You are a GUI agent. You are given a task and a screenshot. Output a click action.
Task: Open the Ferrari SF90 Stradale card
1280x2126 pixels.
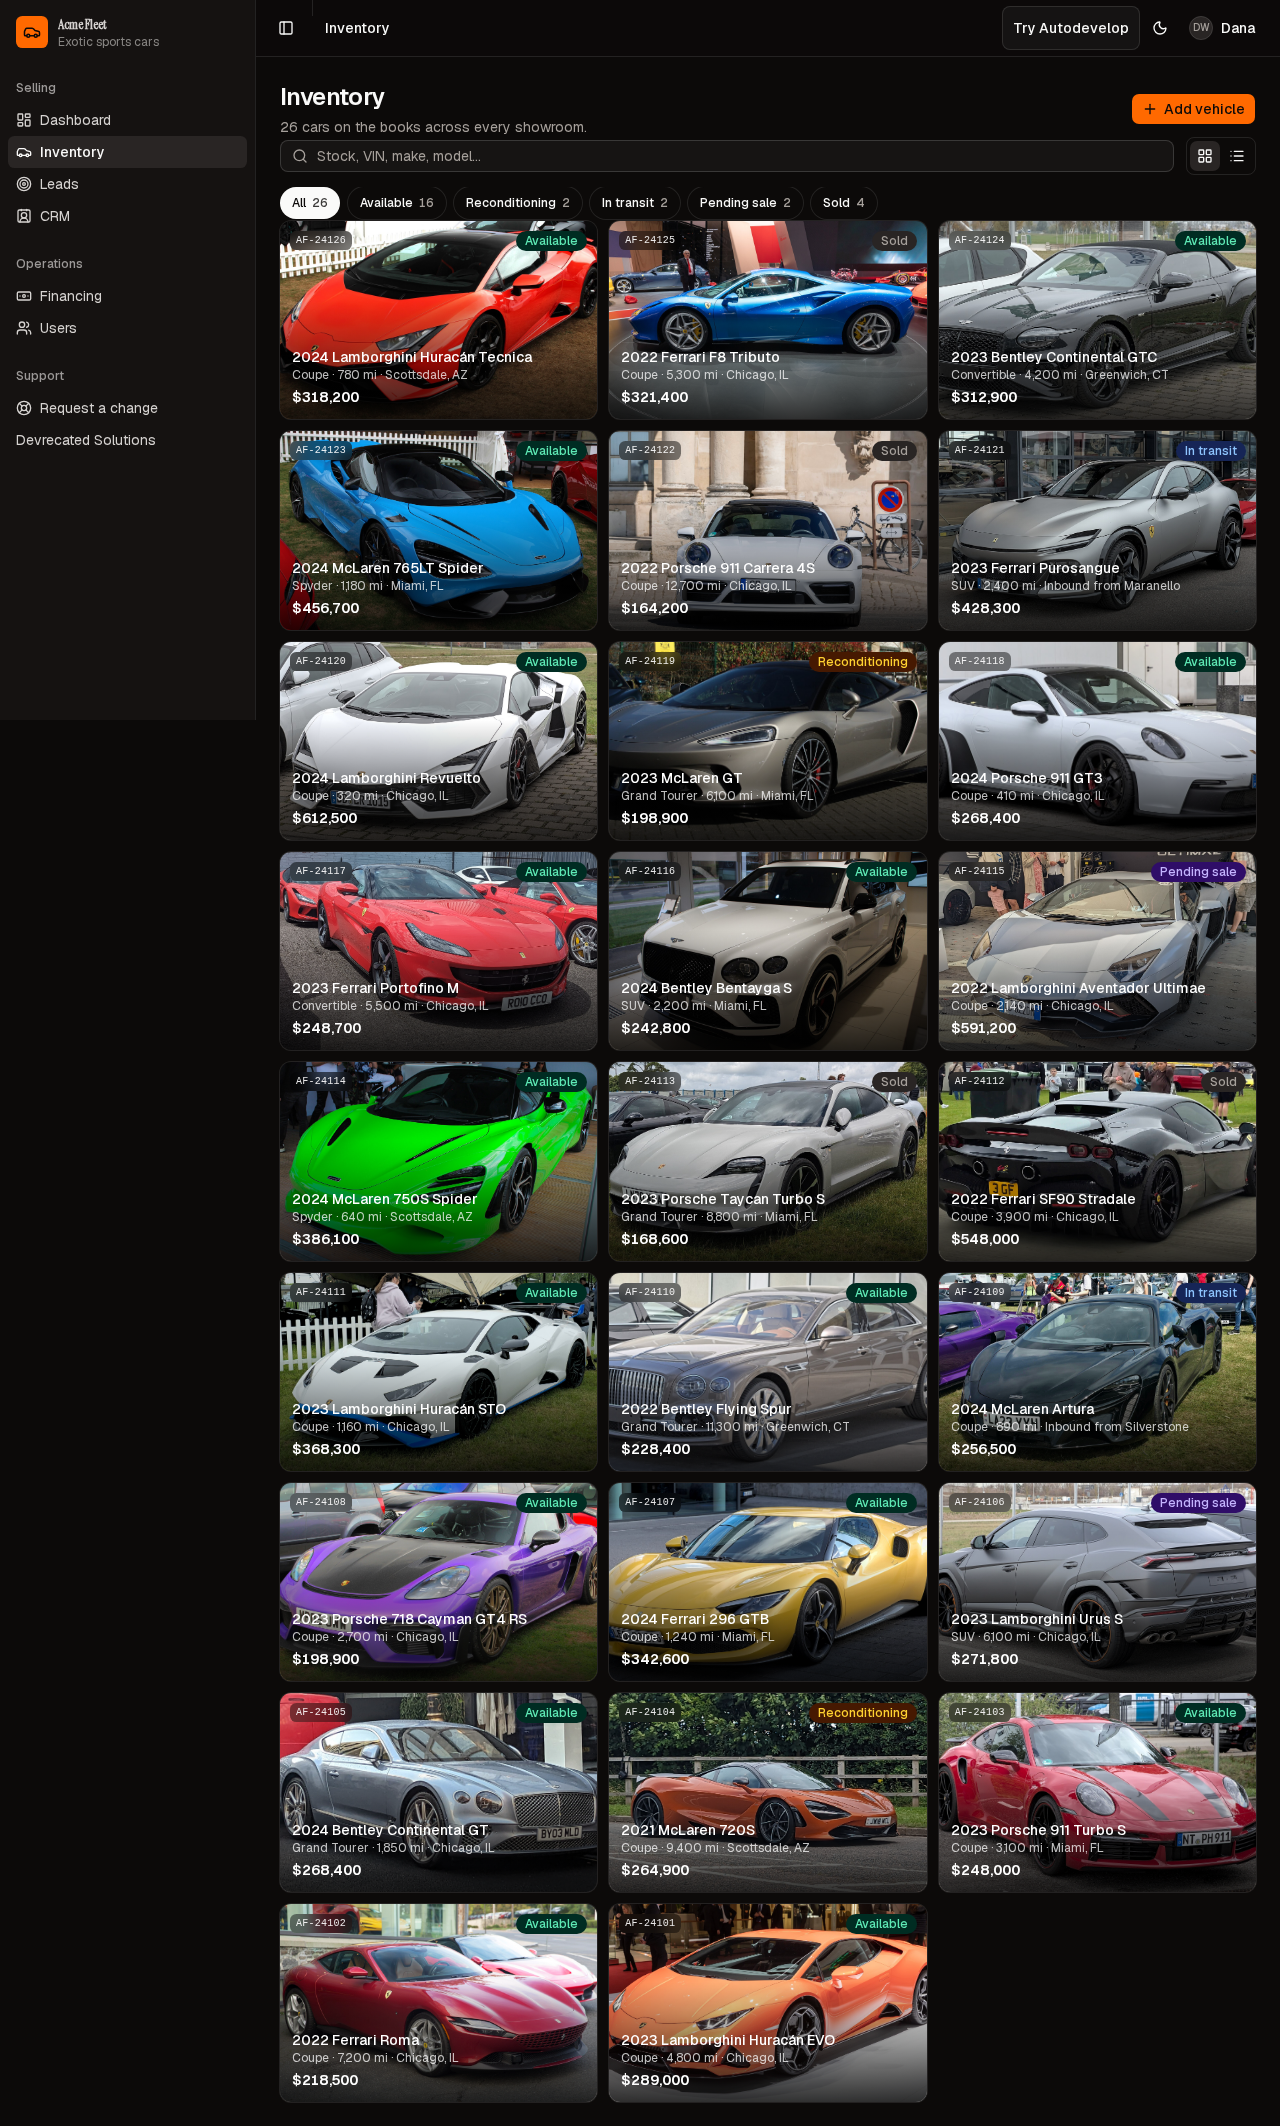coord(1097,1162)
